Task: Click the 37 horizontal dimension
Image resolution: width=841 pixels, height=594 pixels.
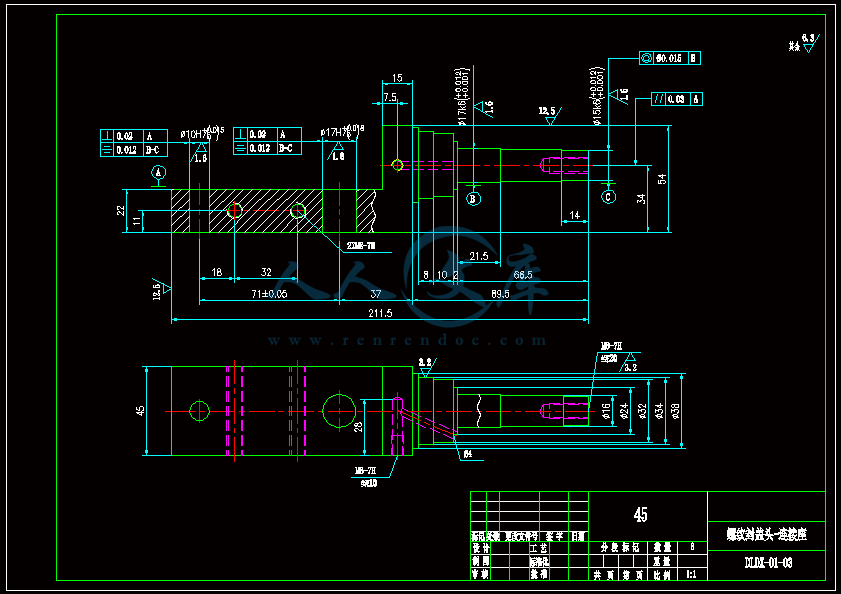Action: (x=375, y=294)
